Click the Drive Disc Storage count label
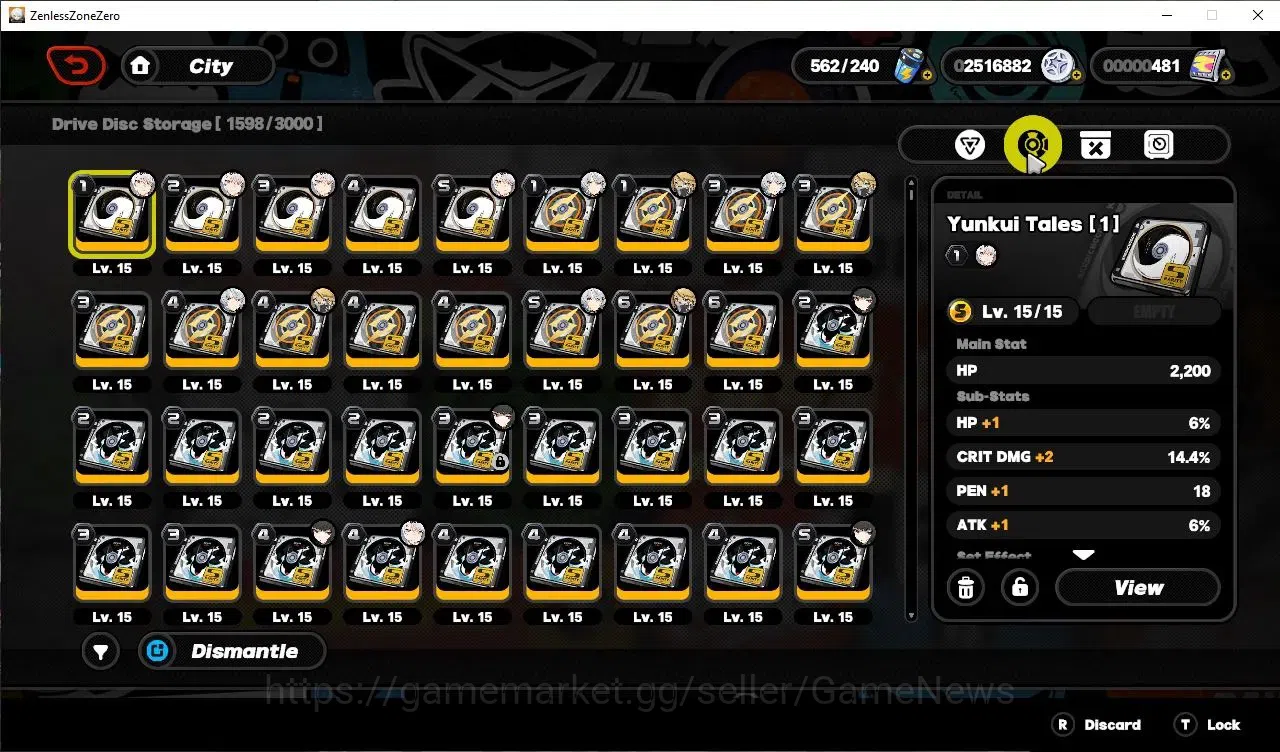The width and height of the screenshot is (1280, 752). (187, 124)
